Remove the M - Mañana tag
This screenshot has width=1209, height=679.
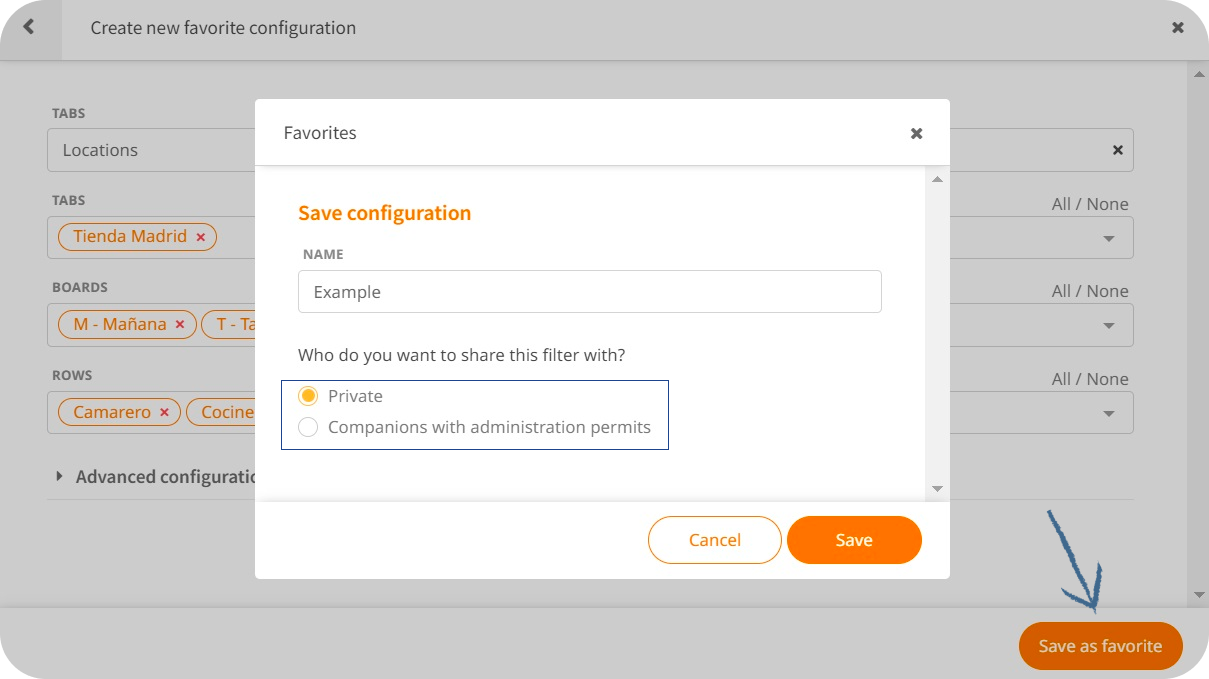coord(180,325)
